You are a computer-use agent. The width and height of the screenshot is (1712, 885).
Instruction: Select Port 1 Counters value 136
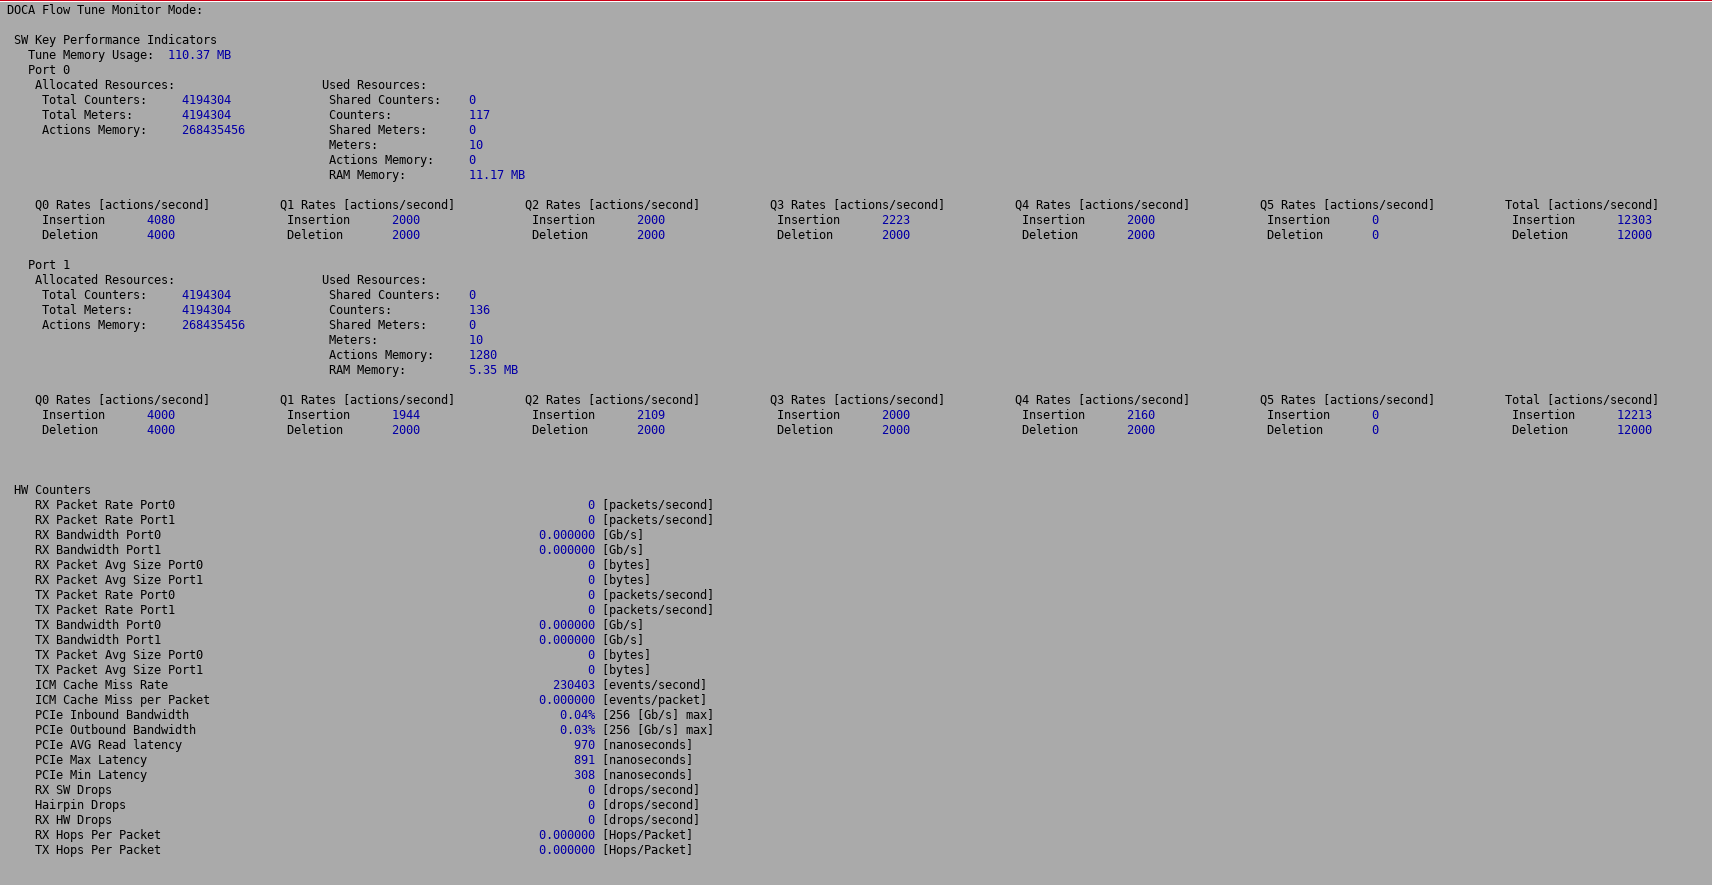pos(479,310)
